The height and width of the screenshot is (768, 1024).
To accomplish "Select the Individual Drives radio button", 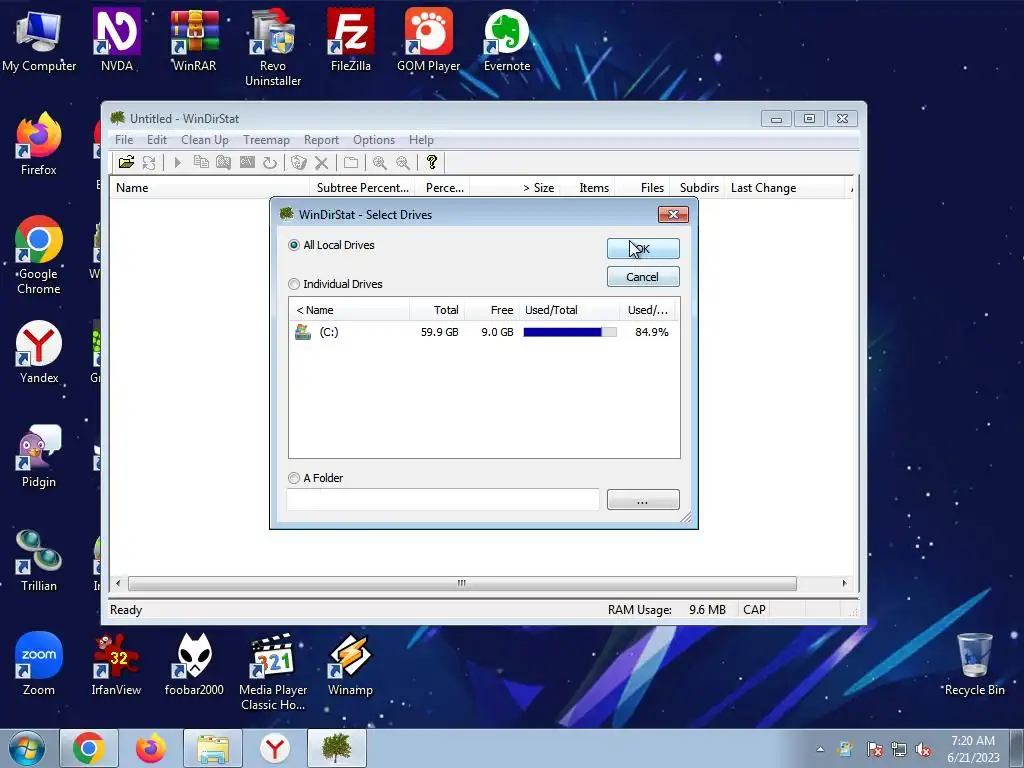I will click(x=294, y=284).
